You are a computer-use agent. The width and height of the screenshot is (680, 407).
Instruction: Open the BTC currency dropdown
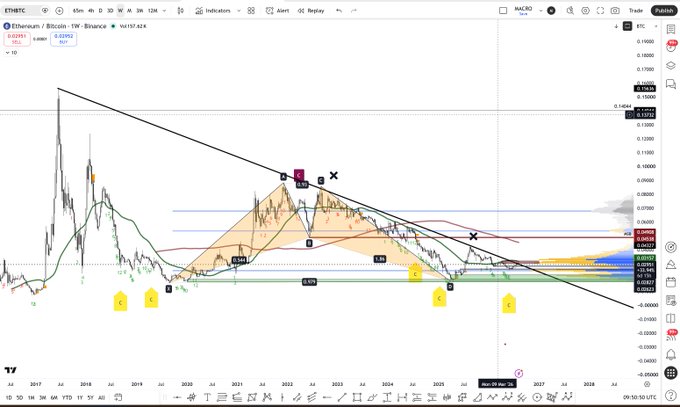[646, 26]
